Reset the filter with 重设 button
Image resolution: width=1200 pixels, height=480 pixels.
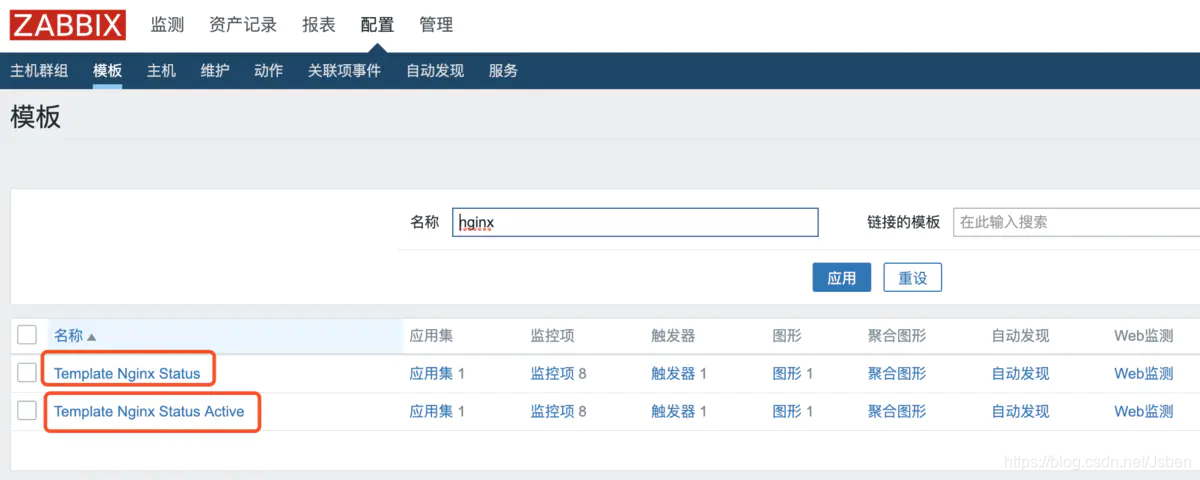(913, 278)
